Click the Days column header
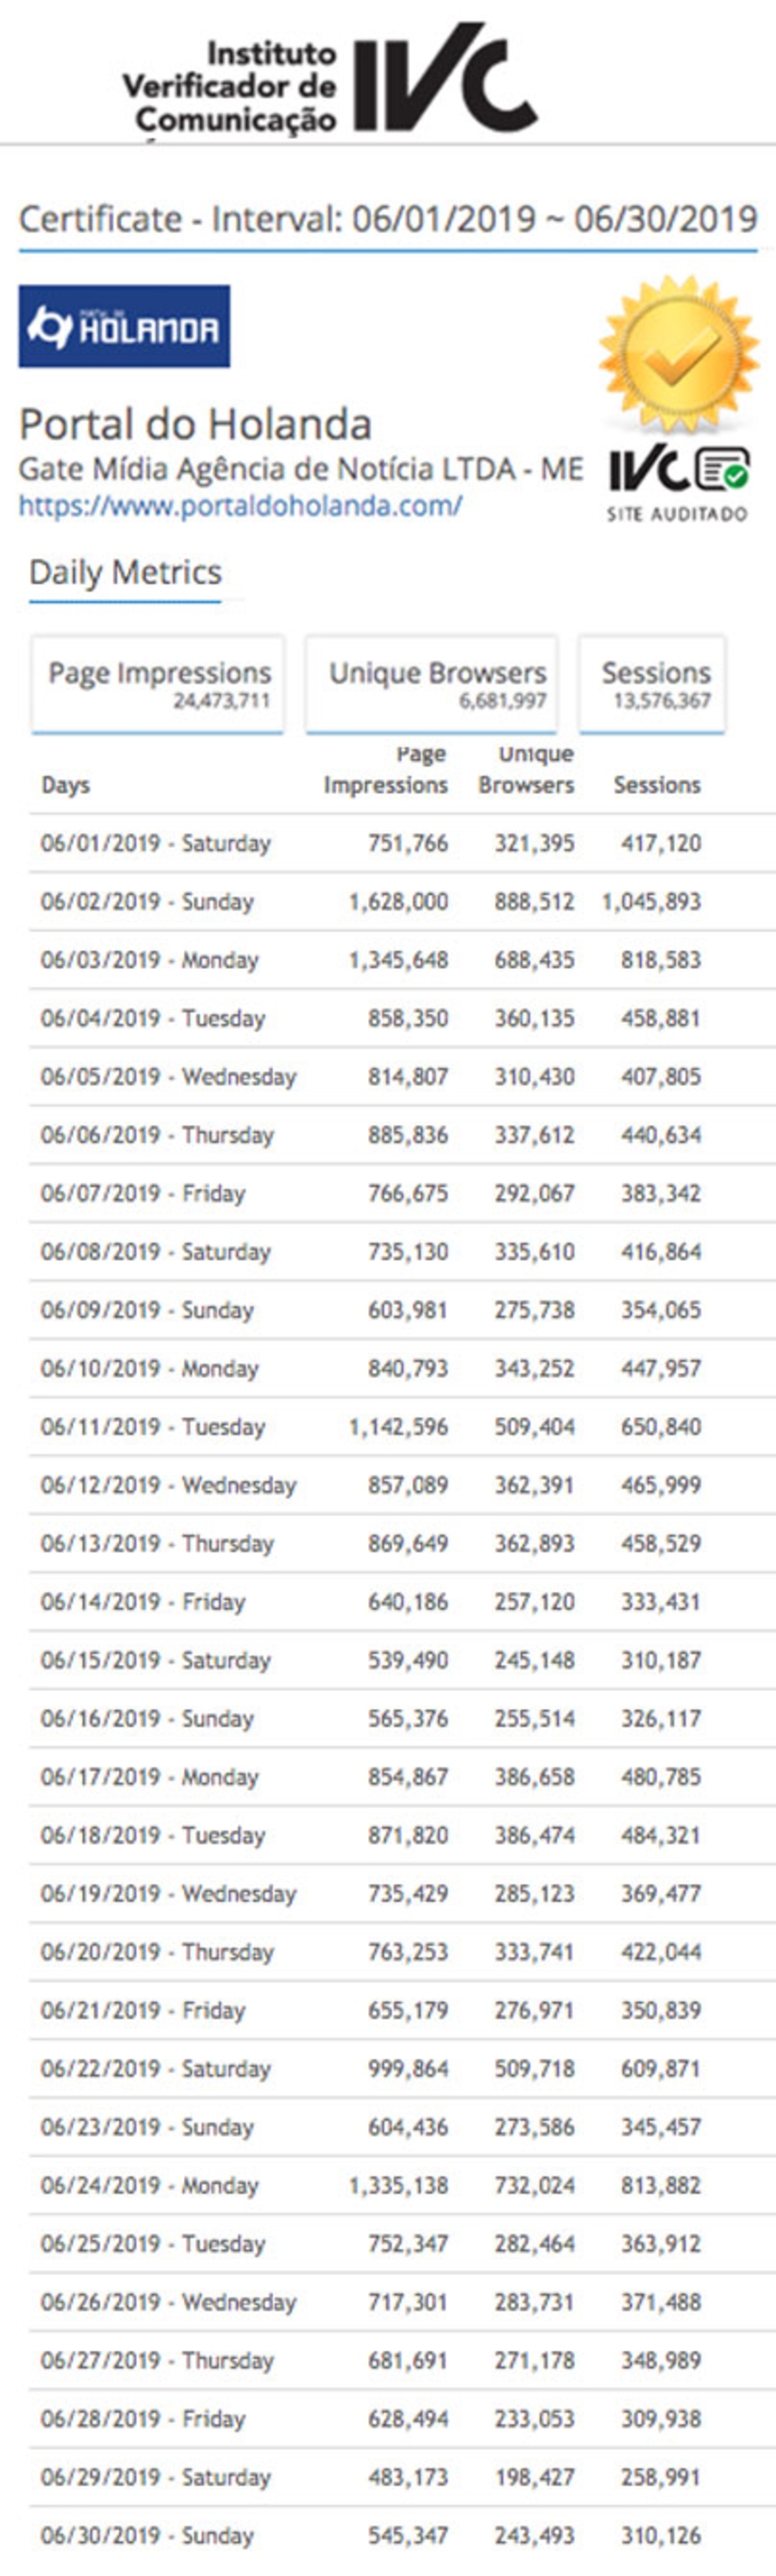This screenshot has height=2576, width=776. [x=65, y=785]
